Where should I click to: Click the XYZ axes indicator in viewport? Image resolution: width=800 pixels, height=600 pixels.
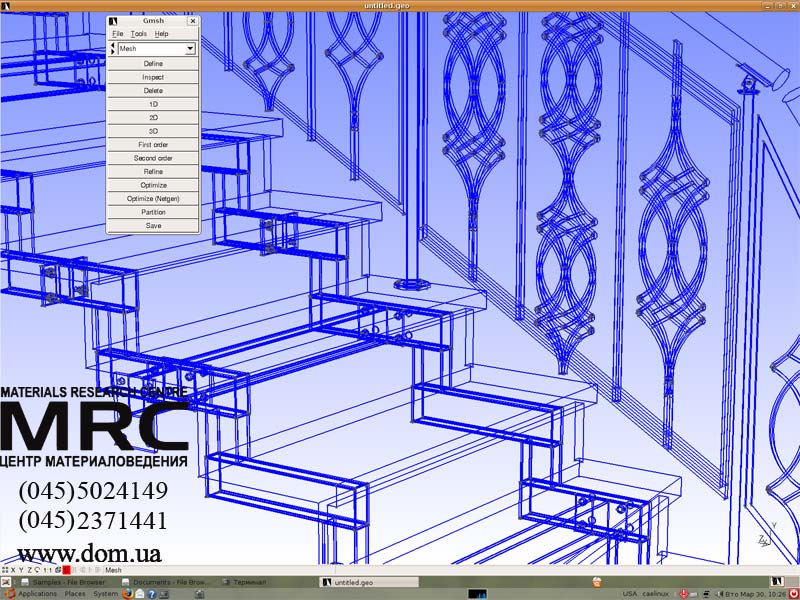(x=767, y=536)
